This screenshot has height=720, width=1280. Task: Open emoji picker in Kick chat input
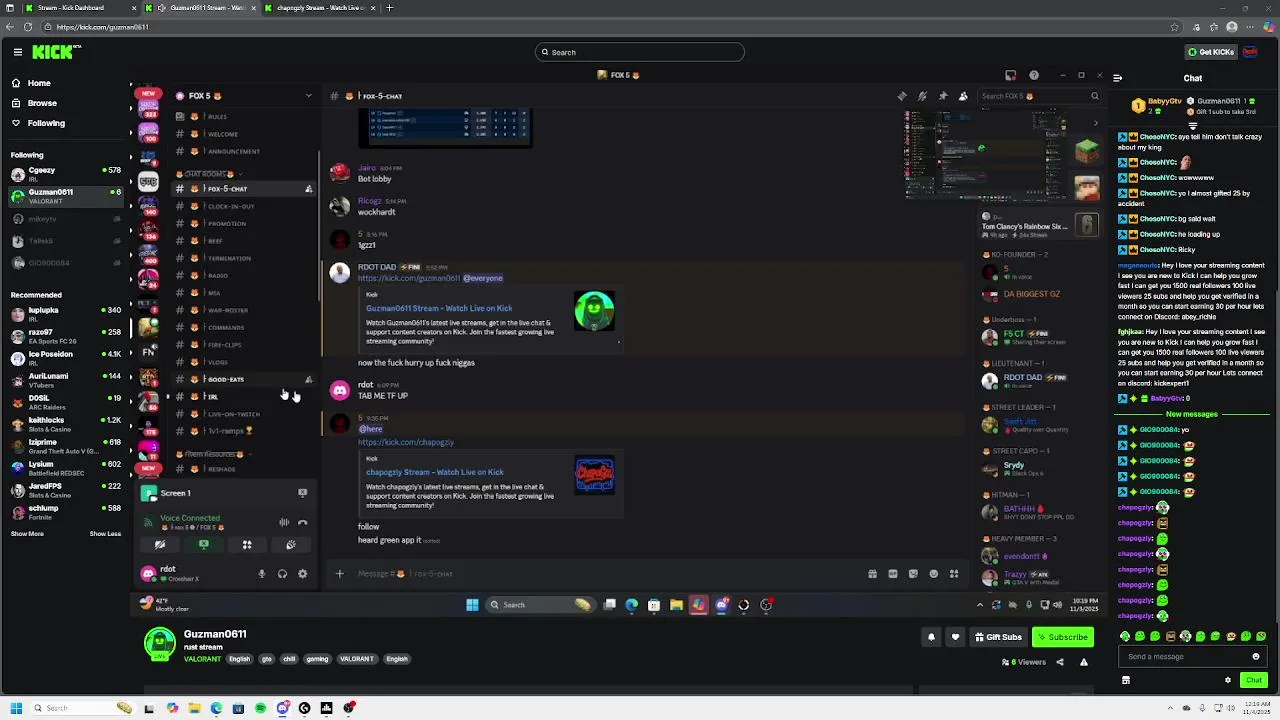click(x=1256, y=657)
